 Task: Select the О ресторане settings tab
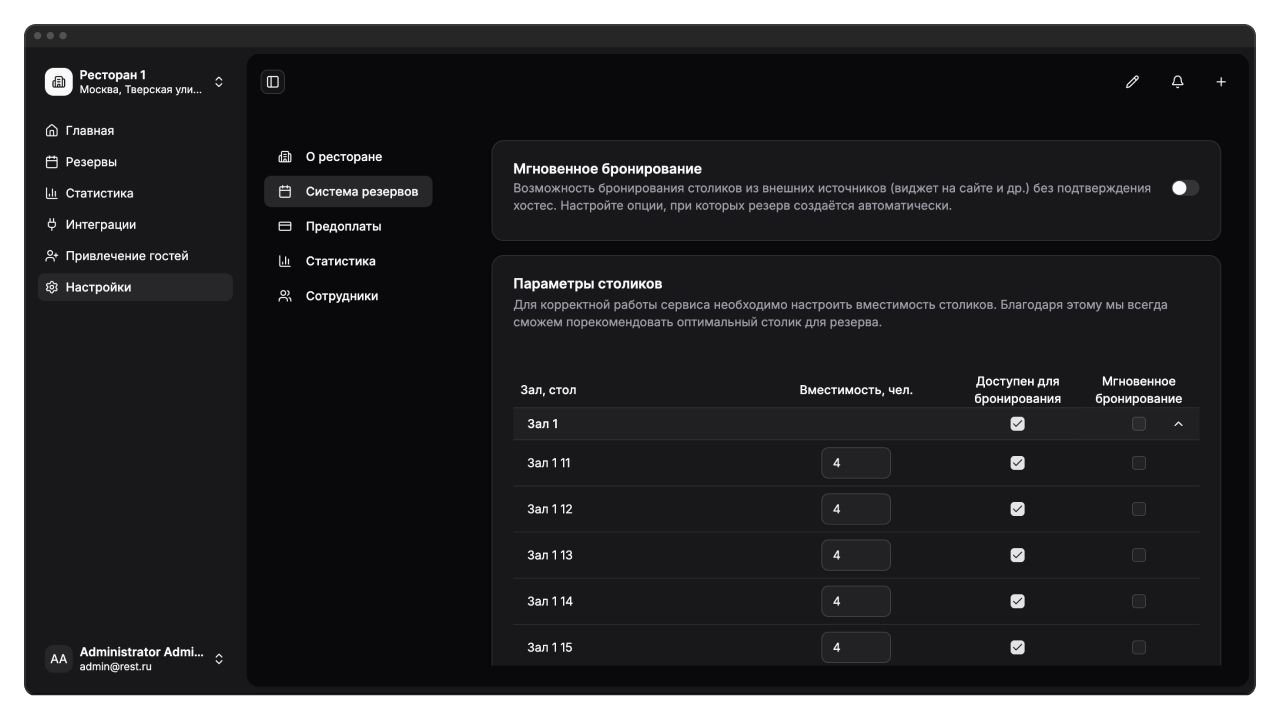343,157
